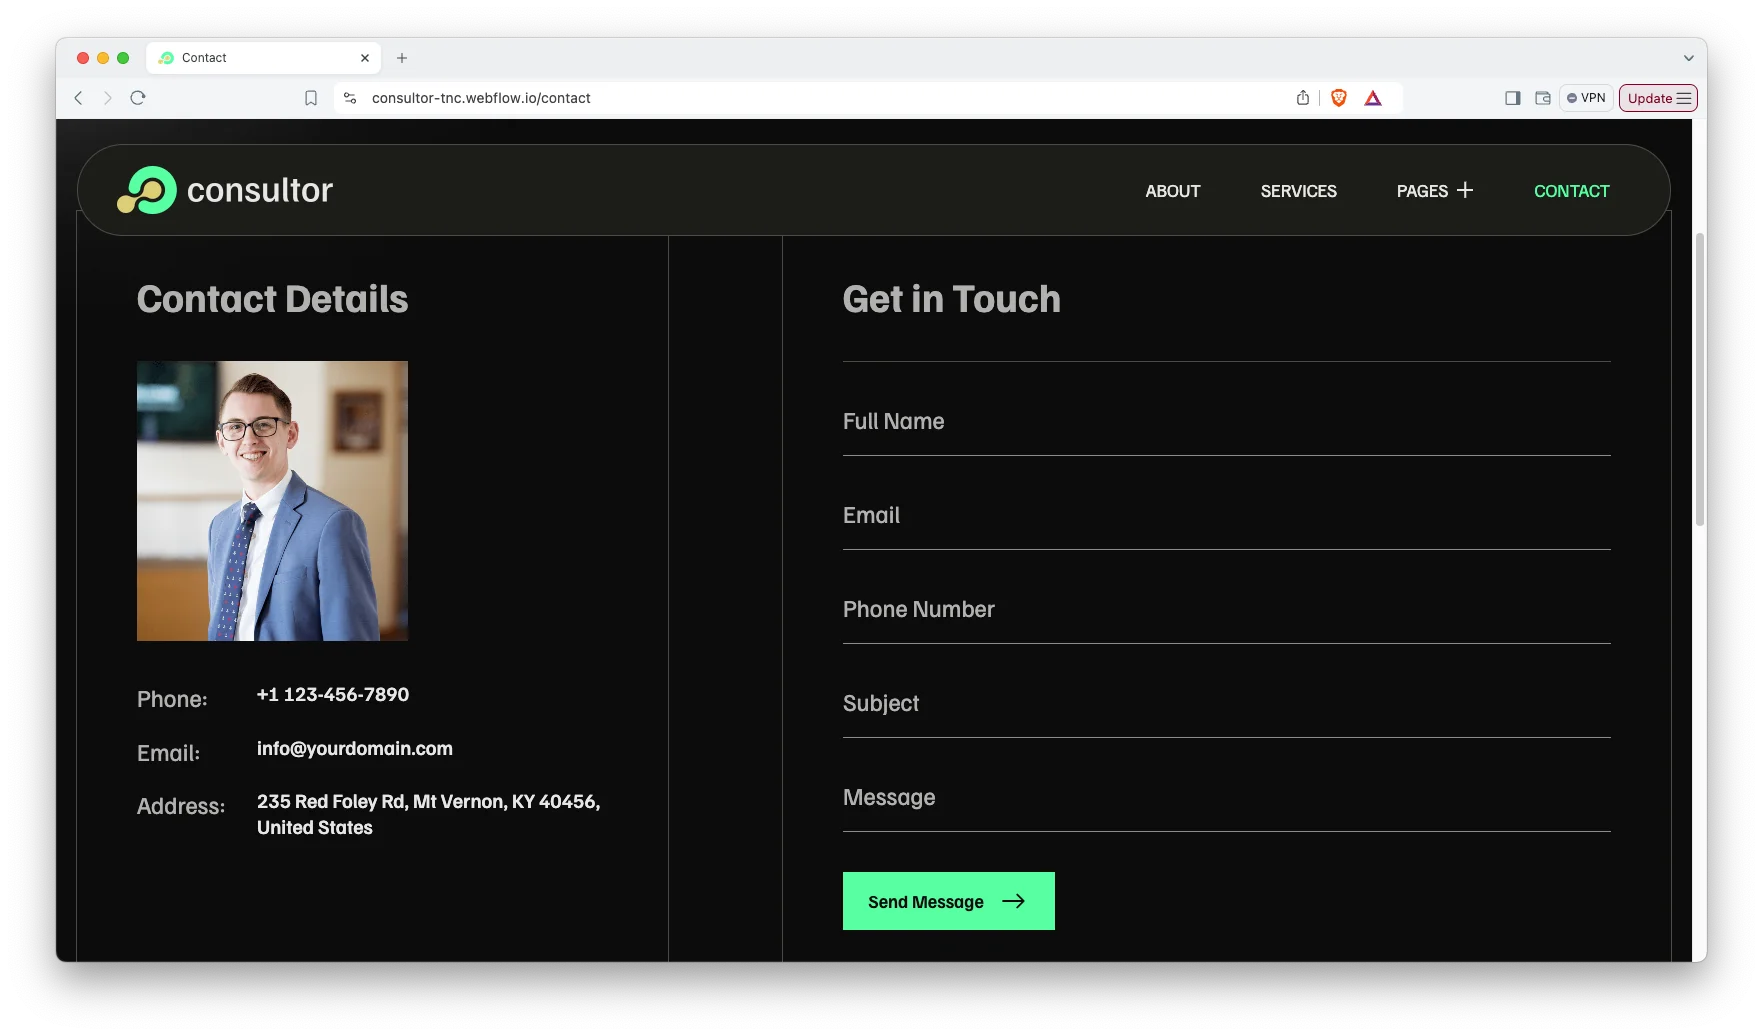The width and height of the screenshot is (1763, 1036).
Task: Expand the PAGES menu
Action: [1434, 191]
